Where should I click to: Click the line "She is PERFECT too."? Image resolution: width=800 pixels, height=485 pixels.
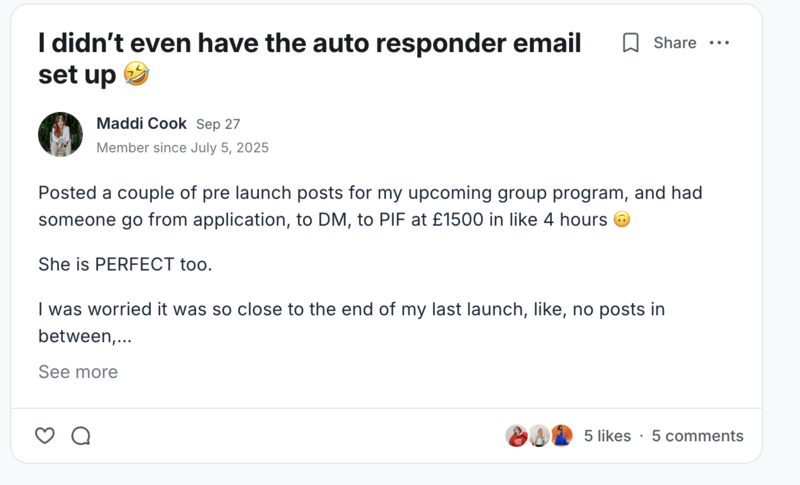[x=126, y=265]
